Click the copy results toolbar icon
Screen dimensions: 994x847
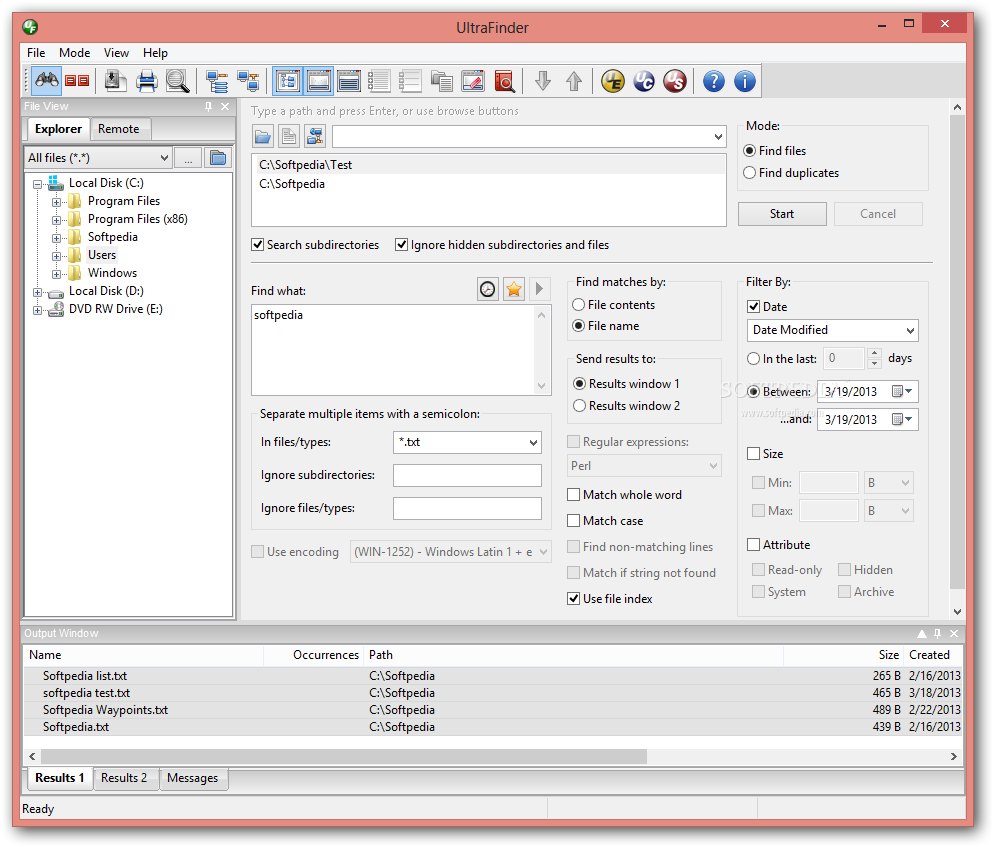pos(441,81)
